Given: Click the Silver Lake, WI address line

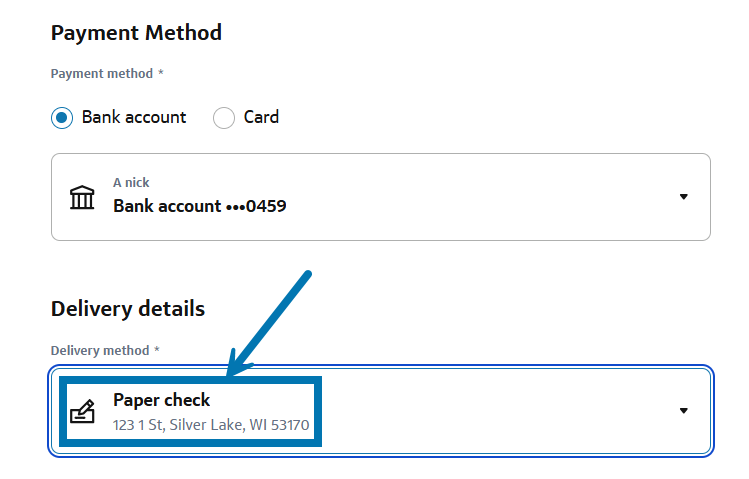Looking at the screenshot, I should 211,425.
